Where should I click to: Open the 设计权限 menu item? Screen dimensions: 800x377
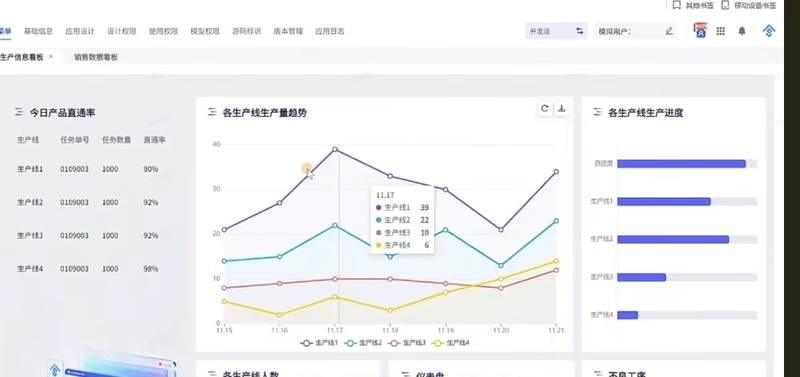121,31
